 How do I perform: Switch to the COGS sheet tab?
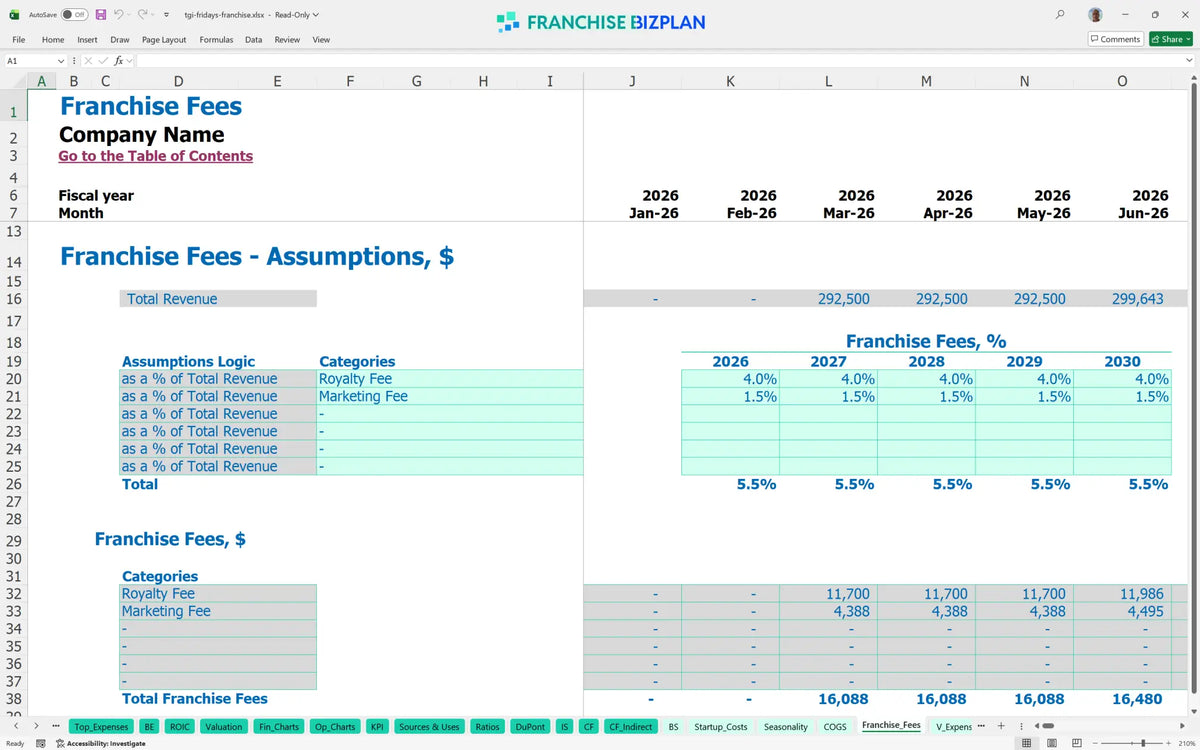[835, 727]
